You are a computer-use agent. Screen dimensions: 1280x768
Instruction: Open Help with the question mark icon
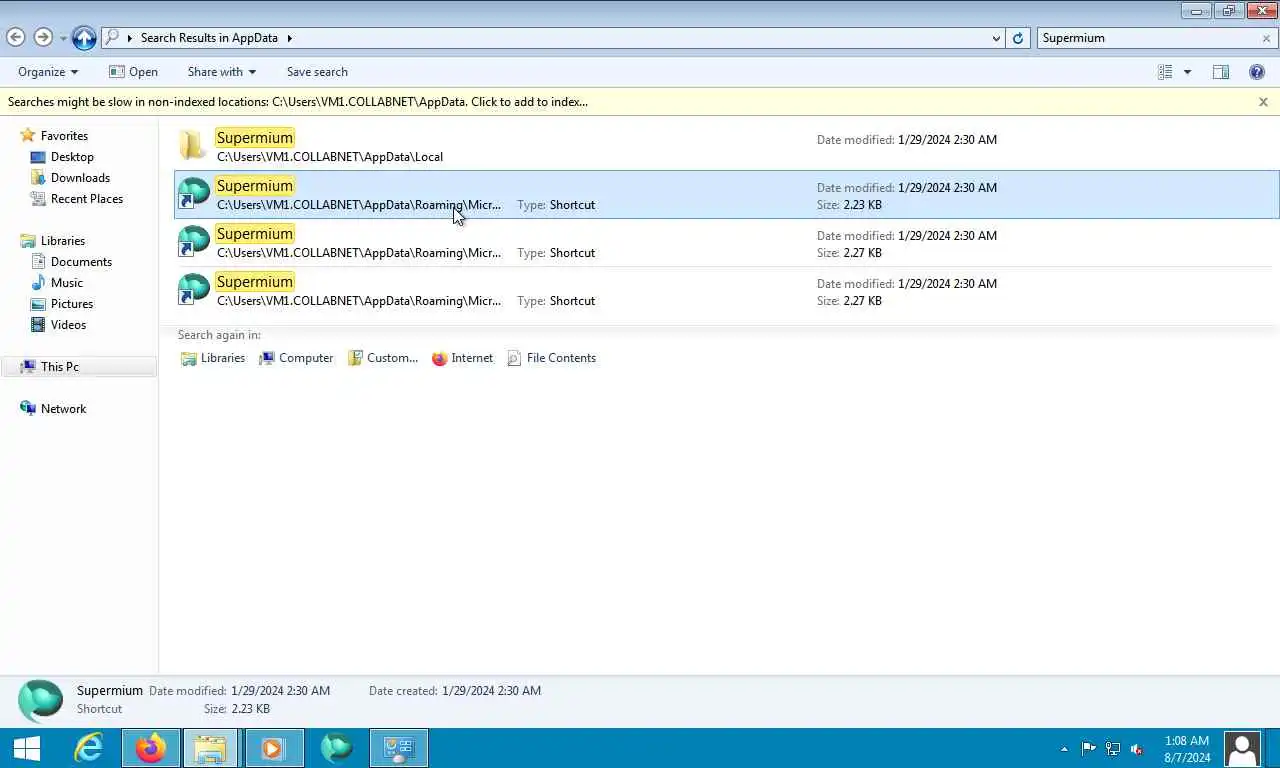pyautogui.click(x=1257, y=72)
